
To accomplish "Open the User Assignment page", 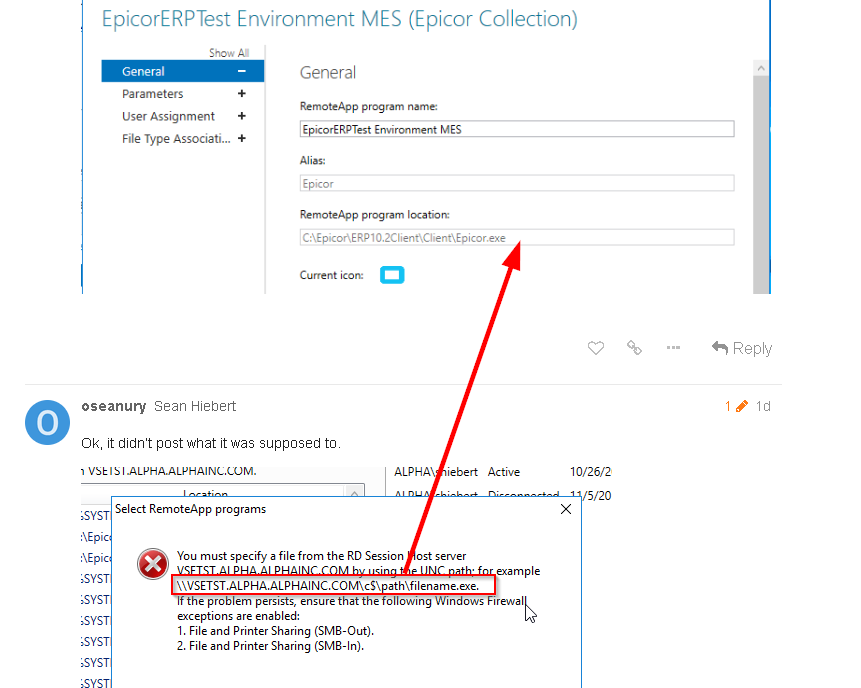I will click(168, 116).
